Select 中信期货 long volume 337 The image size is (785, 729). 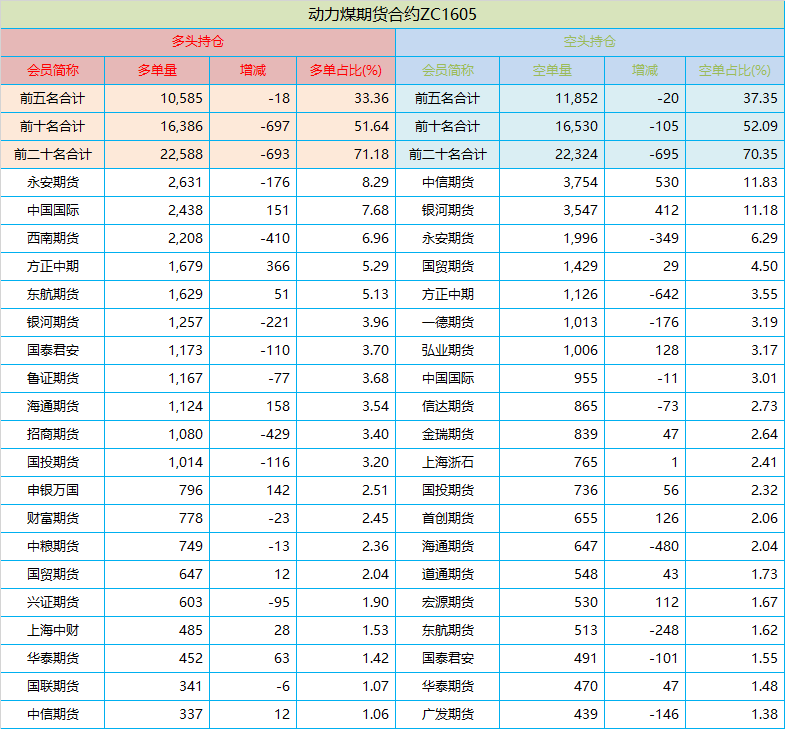click(x=191, y=714)
